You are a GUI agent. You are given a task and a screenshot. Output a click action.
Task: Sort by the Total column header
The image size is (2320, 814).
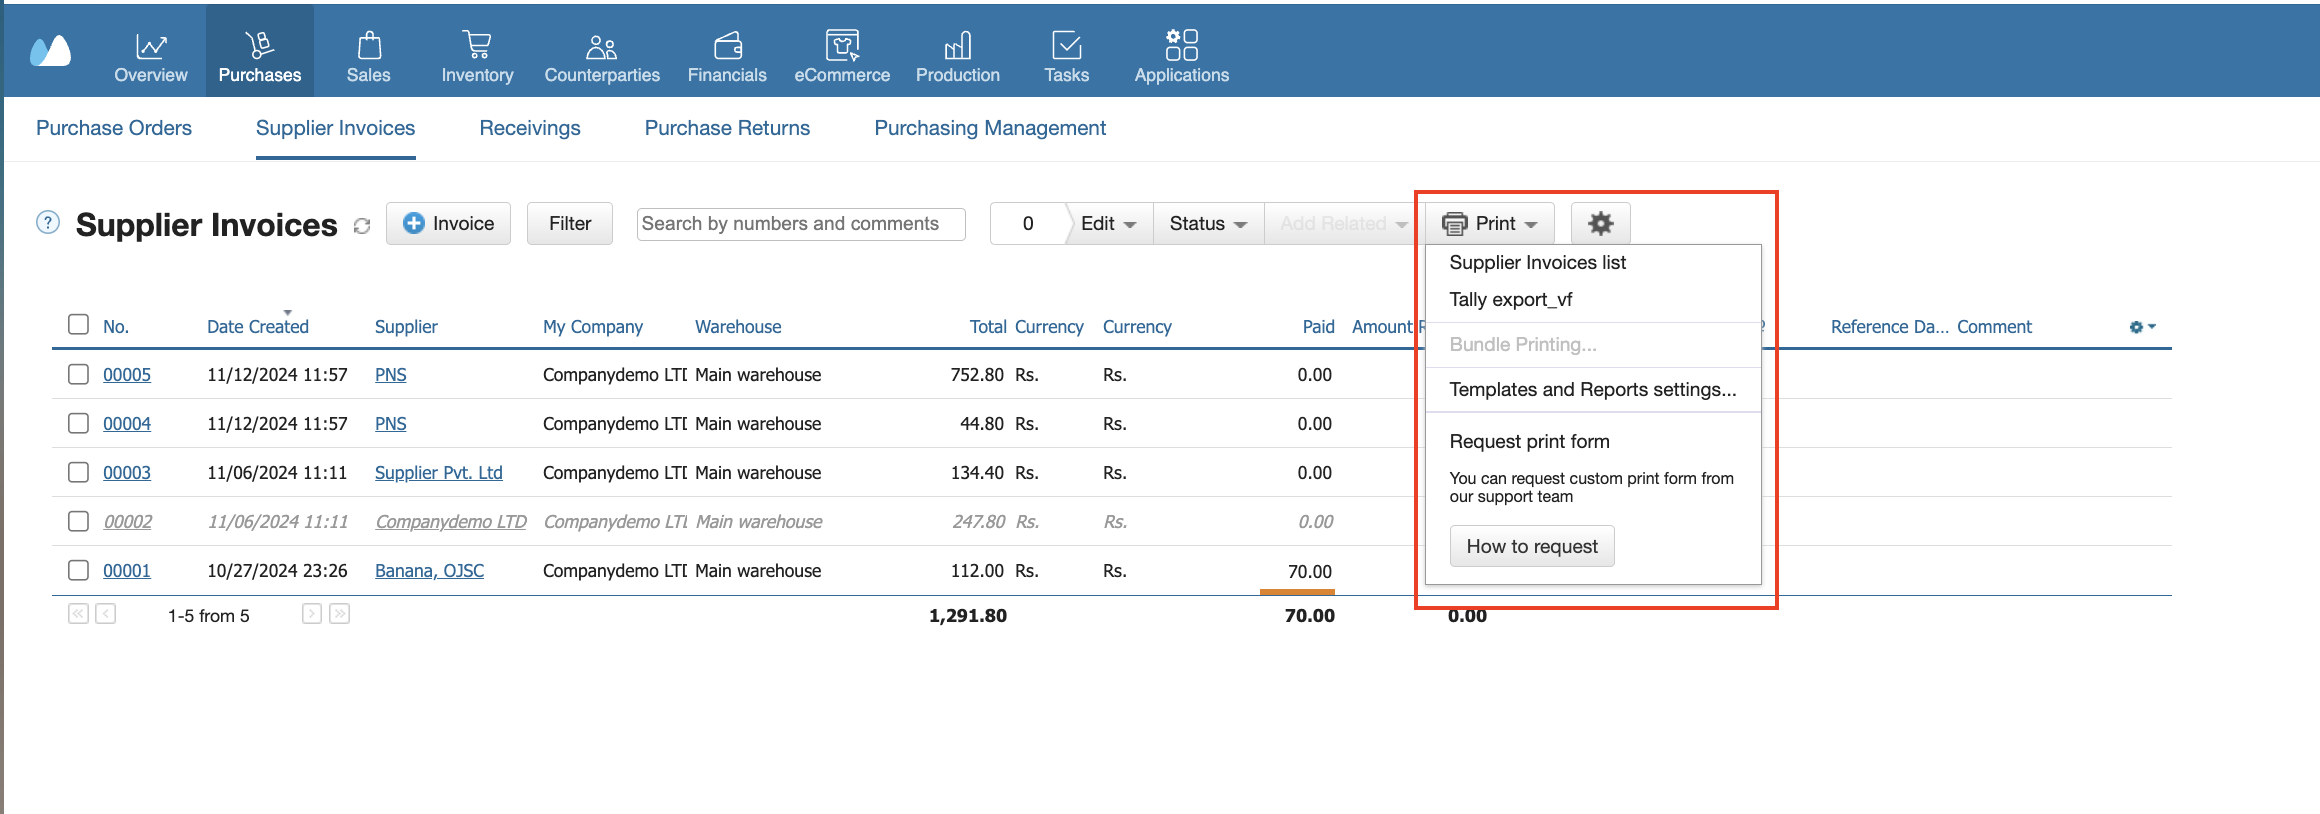[988, 327]
